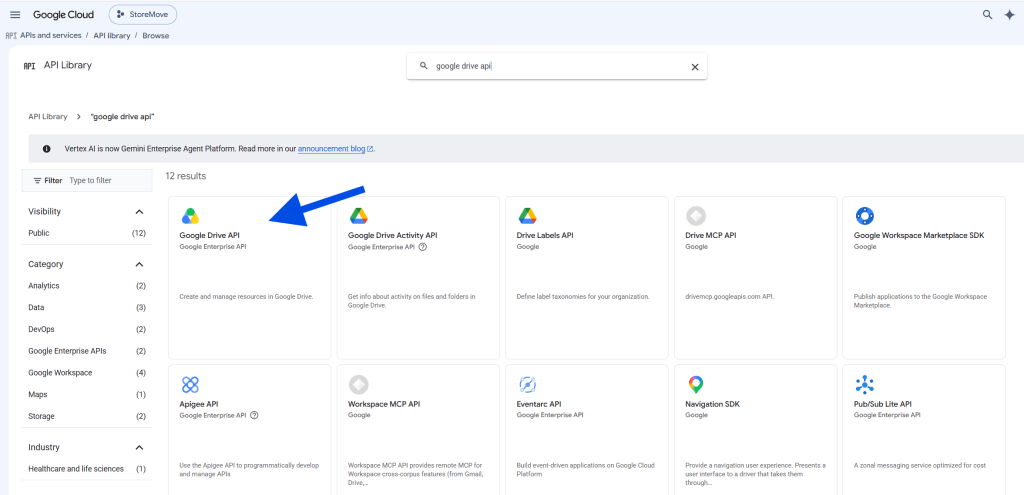The width and height of the screenshot is (1024, 495).
Task: Click the Google Drive Activity API icon
Action: tap(359, 216)
